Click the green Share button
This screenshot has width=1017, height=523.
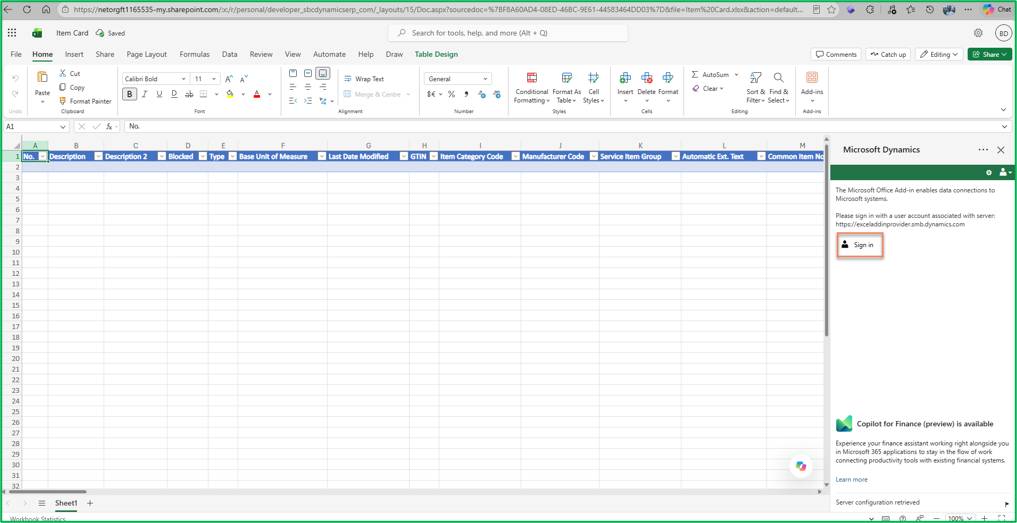click(x=990, y=55)
